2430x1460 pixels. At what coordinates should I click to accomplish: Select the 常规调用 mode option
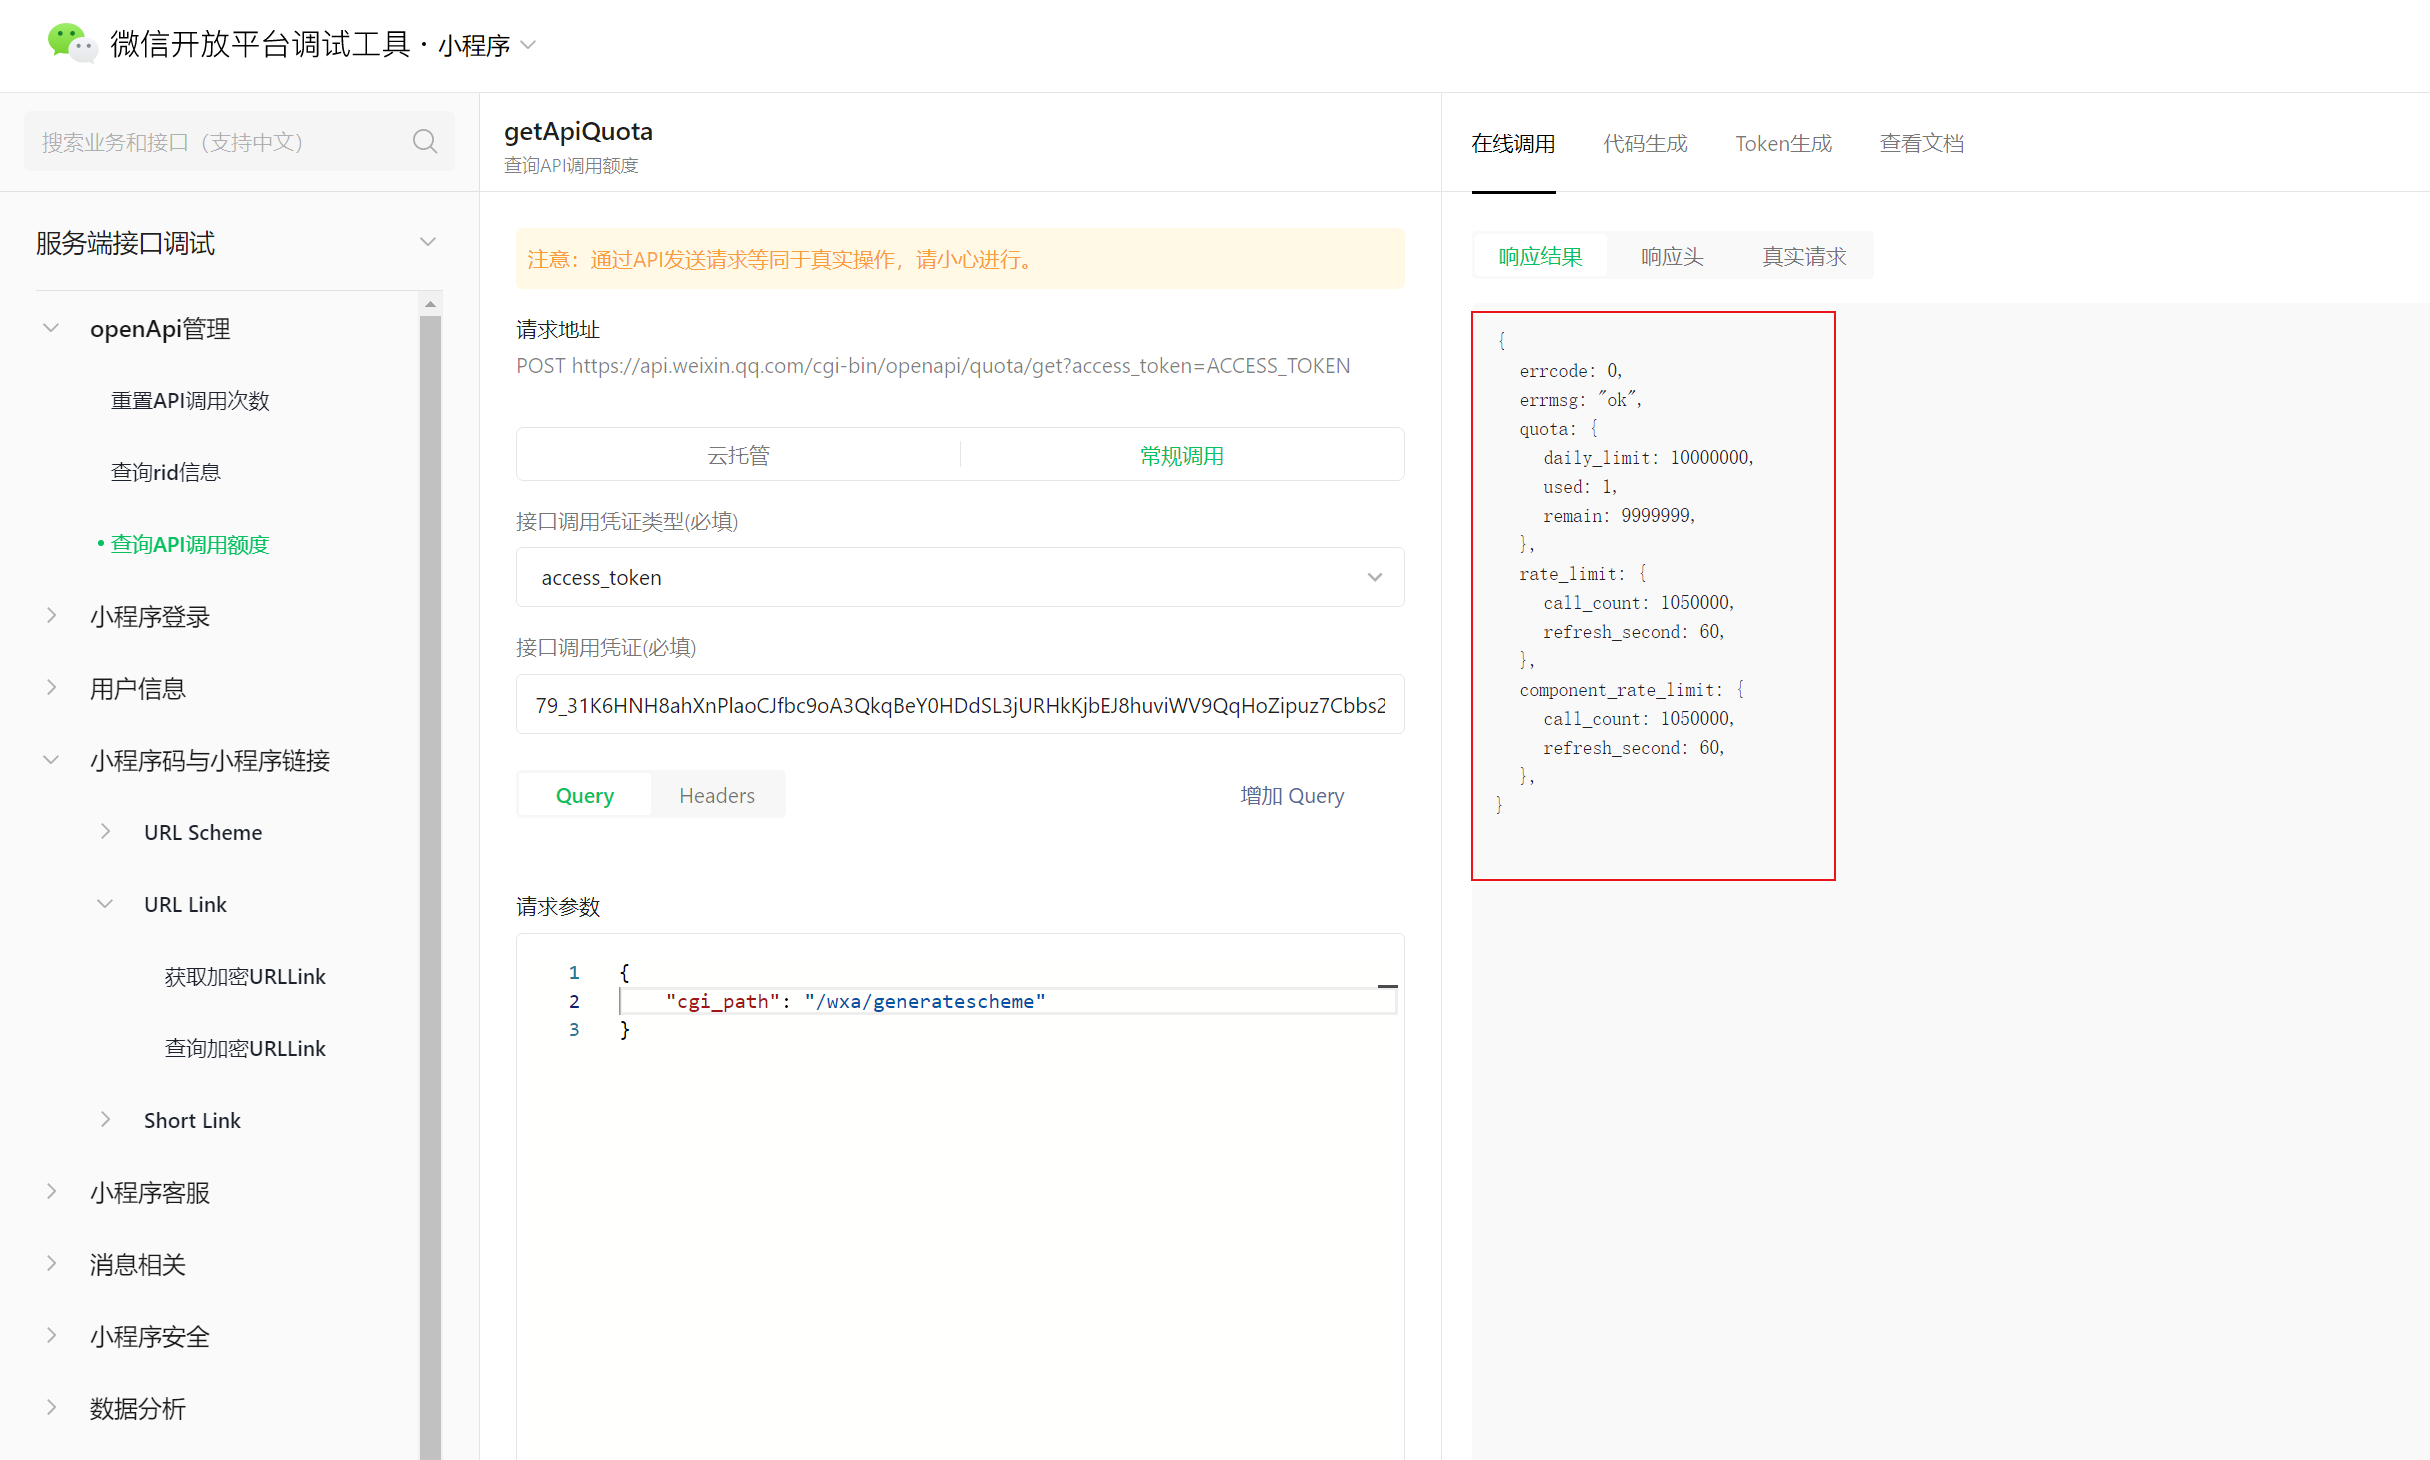click(x=1181, y=456)
